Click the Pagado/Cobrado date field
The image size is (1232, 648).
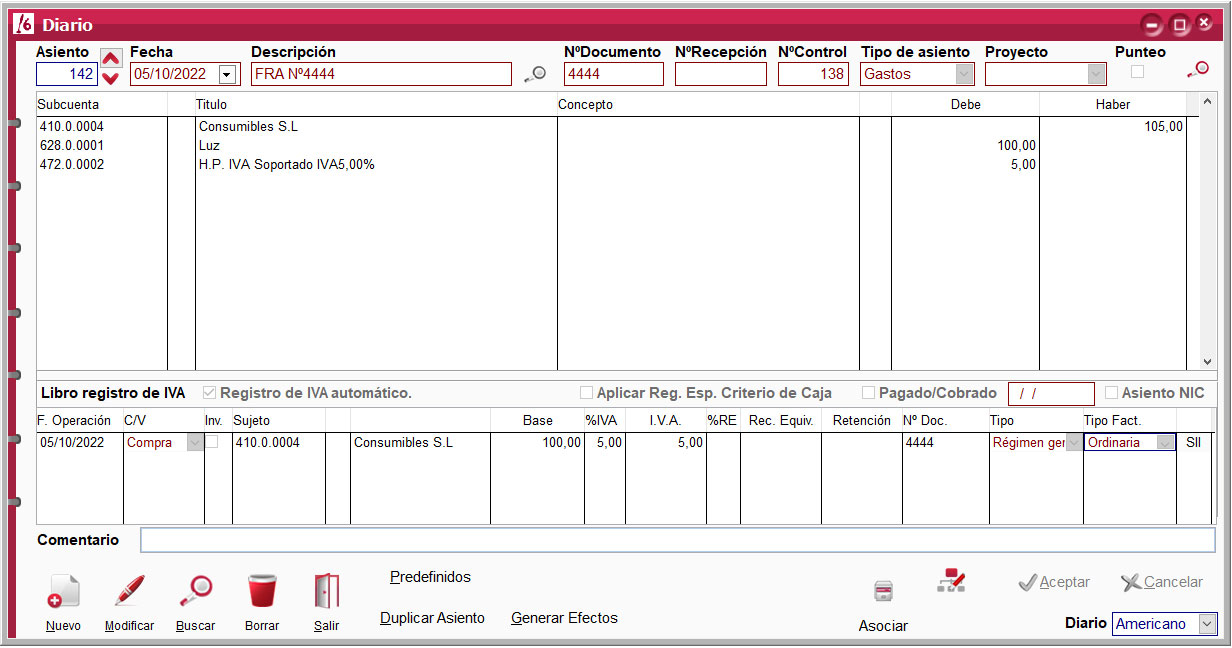pyautogui.click(x=1051, y=393)
